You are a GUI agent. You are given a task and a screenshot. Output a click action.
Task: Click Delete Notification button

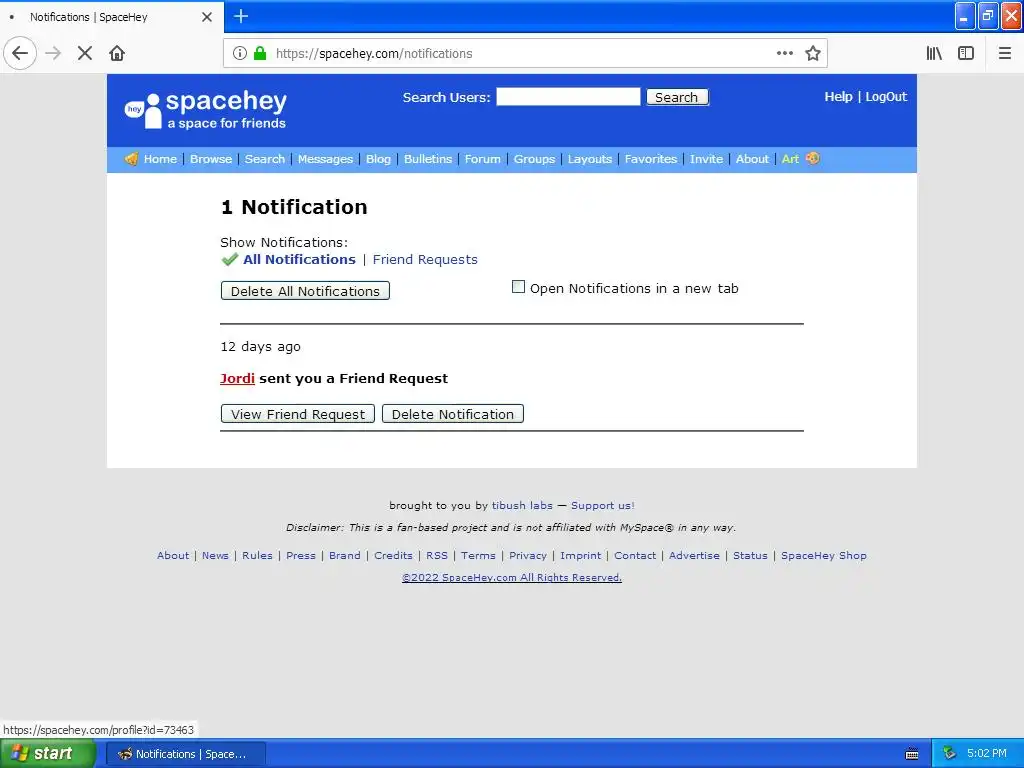tap(453, 414)
